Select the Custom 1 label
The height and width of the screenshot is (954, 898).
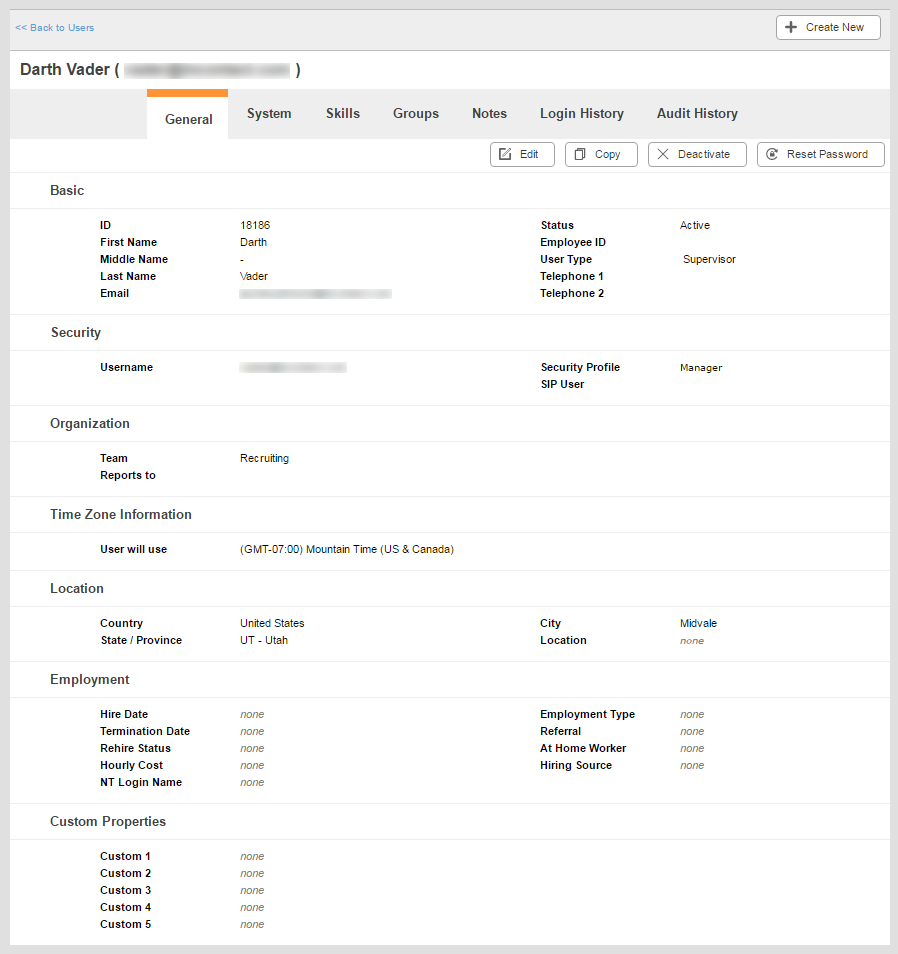click(x=125, y=857)
